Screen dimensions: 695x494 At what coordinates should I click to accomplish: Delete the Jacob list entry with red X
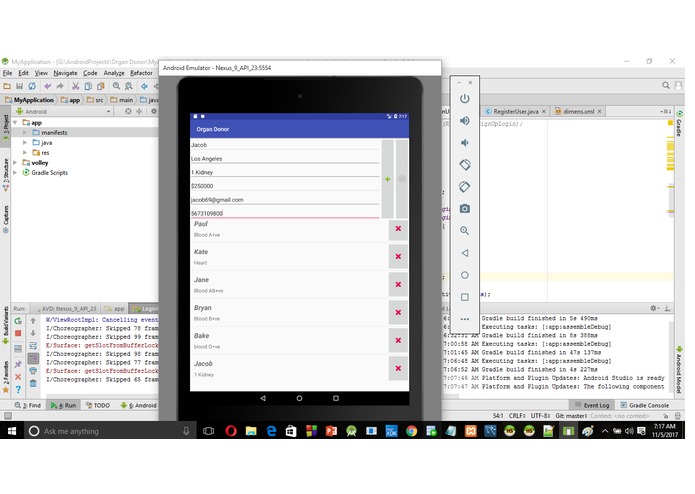[398, 368]
